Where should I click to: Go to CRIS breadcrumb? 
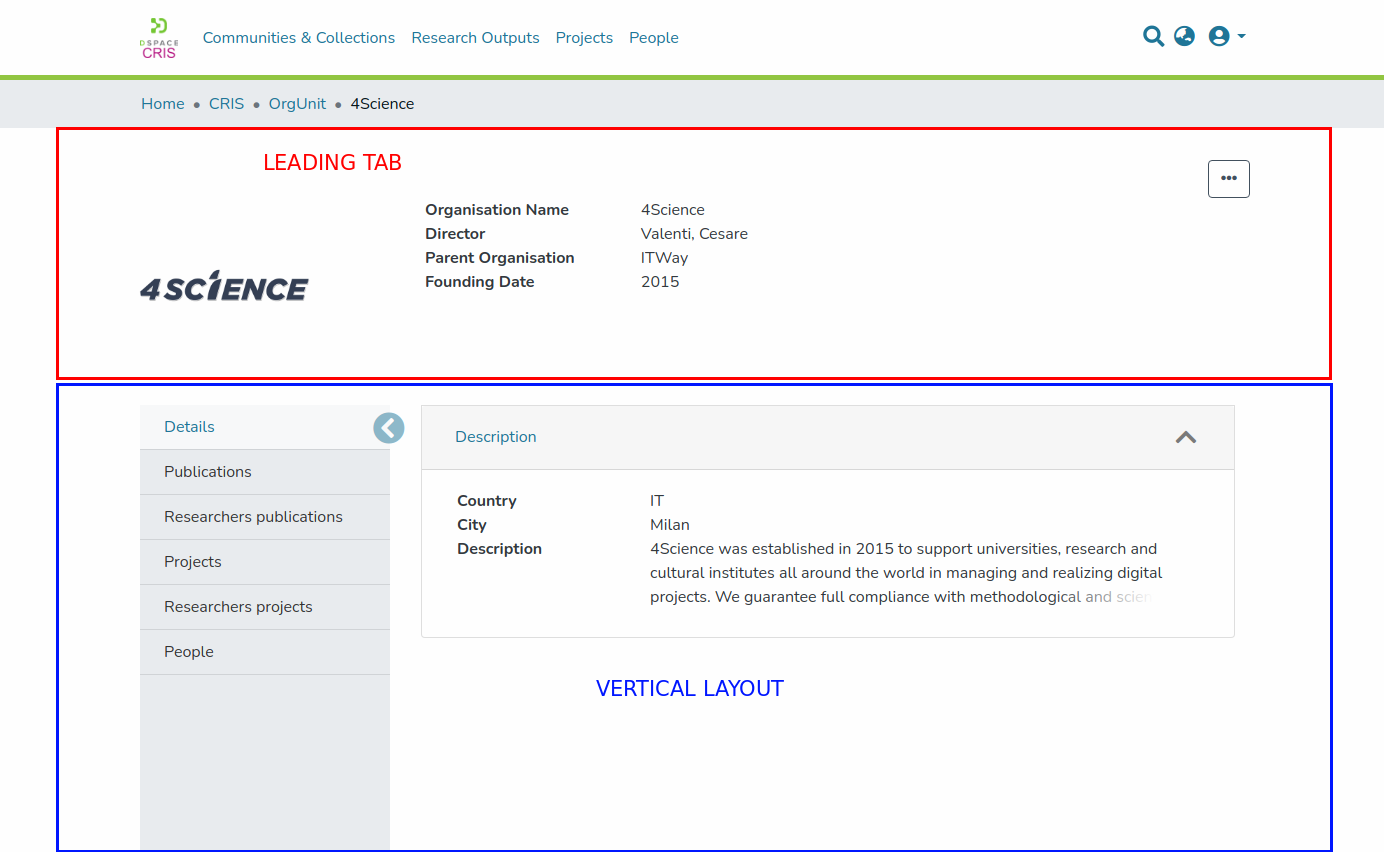click(226, 104)
